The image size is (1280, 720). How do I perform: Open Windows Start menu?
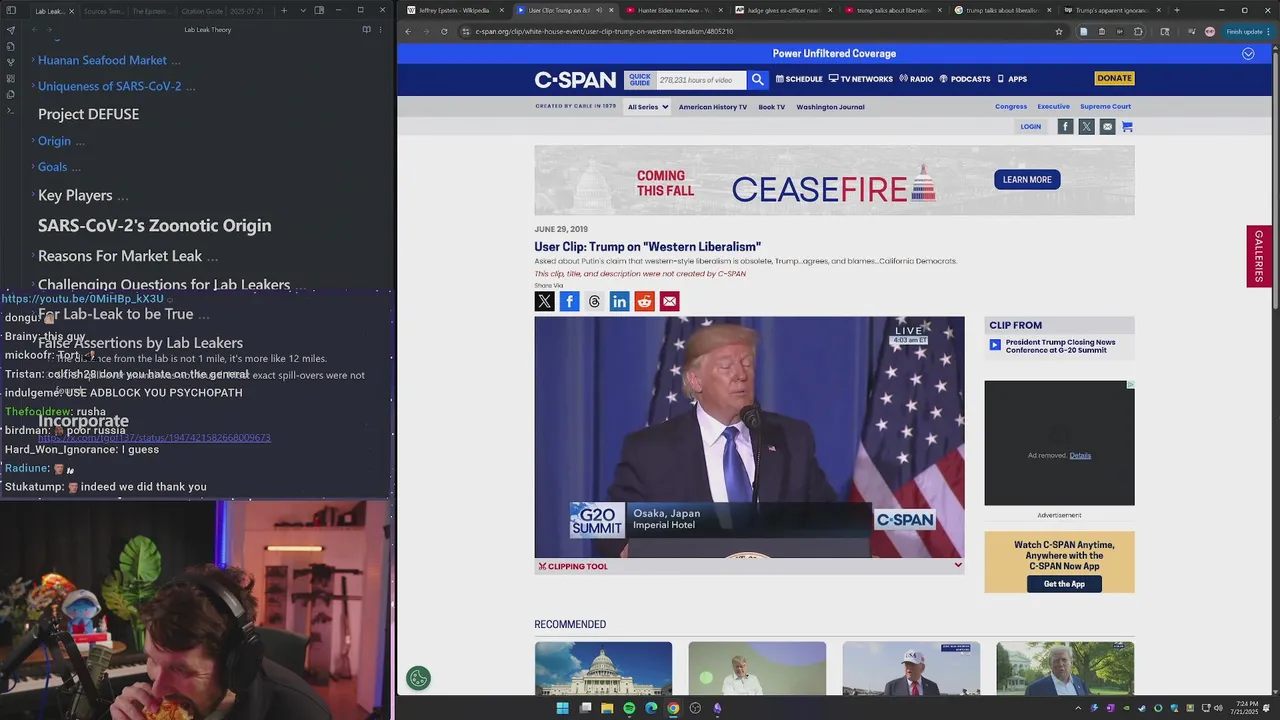562,708
